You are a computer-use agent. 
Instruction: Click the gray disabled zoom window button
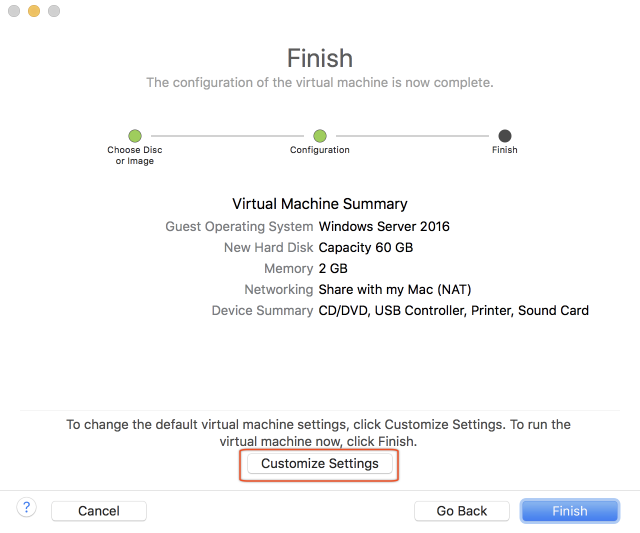click(x=54, y=11)
